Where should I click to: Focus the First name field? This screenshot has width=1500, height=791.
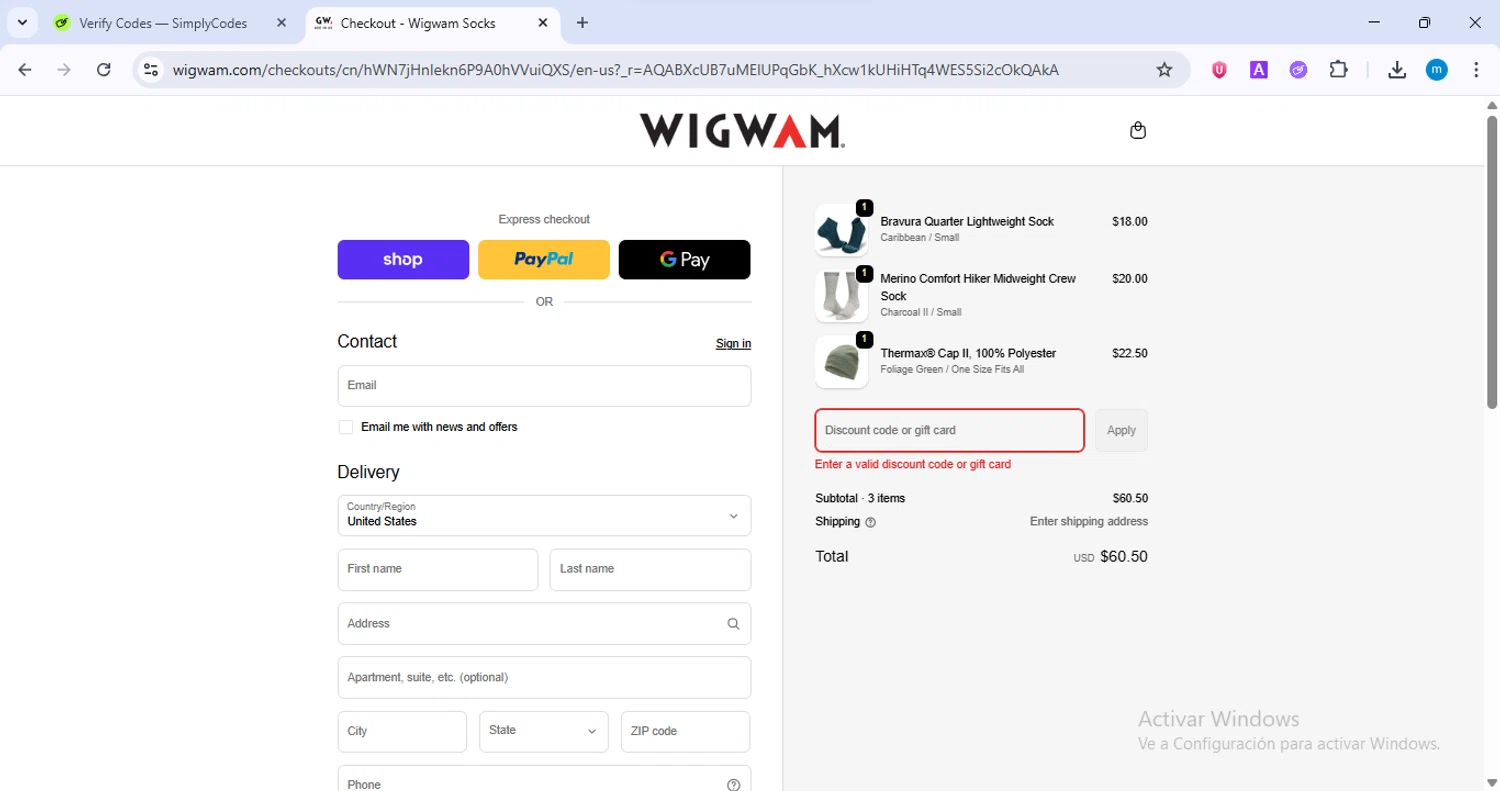[x=438, y=569]
